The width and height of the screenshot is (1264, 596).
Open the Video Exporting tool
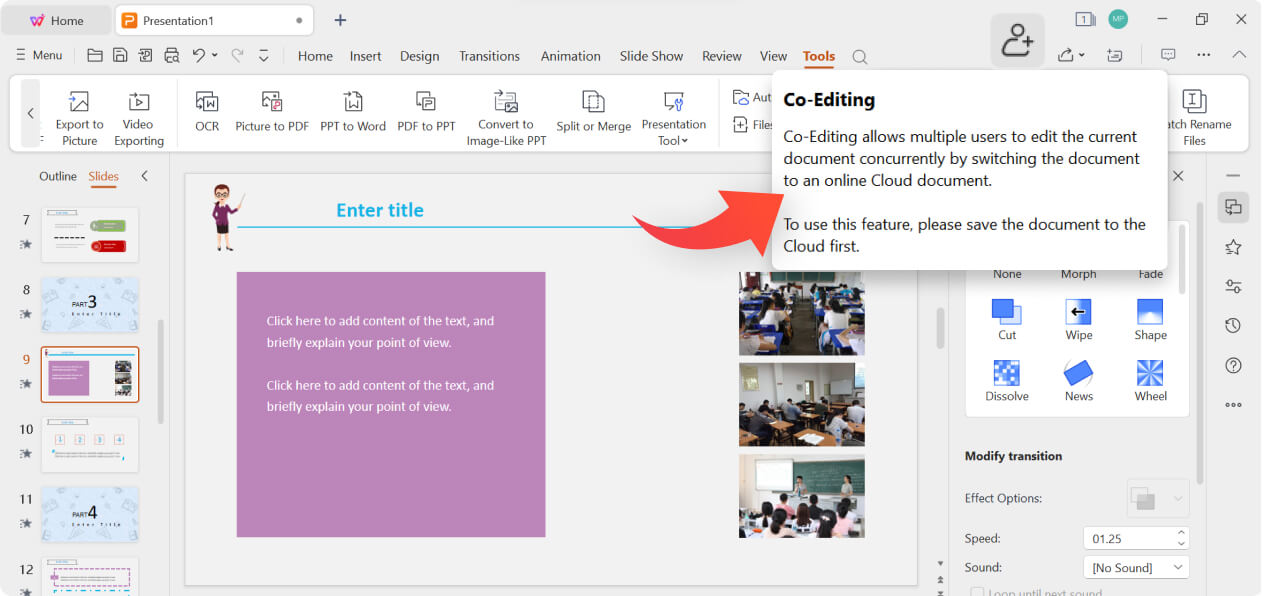pos(138,113)
